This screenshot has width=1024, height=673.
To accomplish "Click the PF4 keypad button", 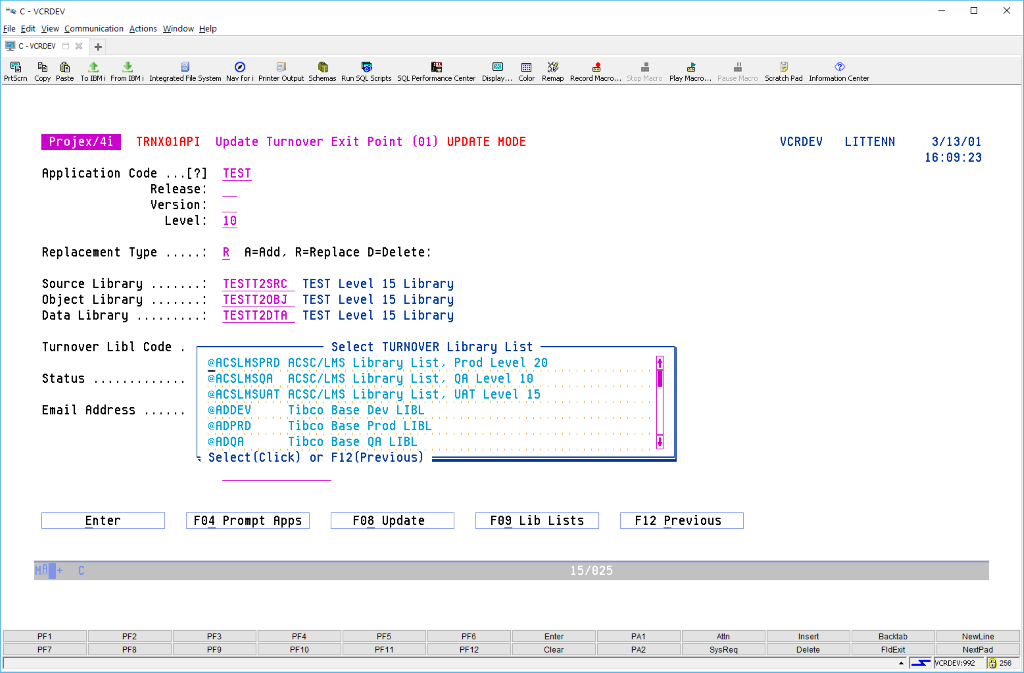I will tap(299, 636).
